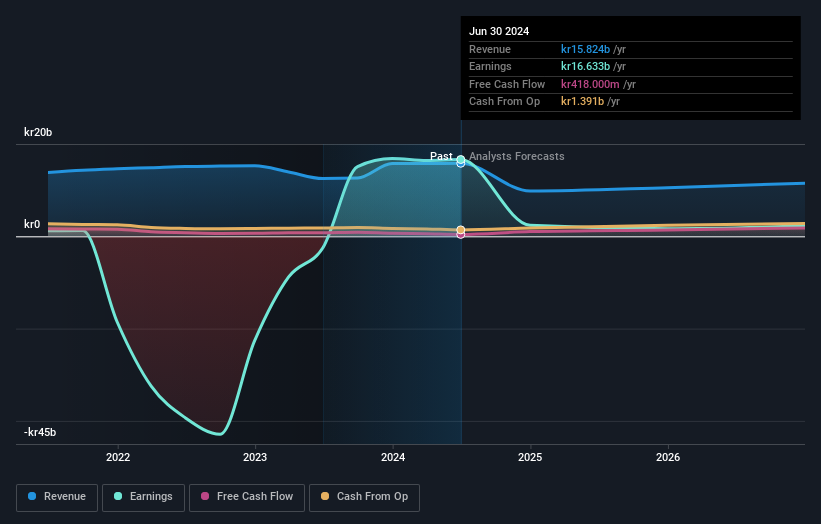
Task: Select the pink Free Cash Flow data point marker
Action: tap(461, 235)
